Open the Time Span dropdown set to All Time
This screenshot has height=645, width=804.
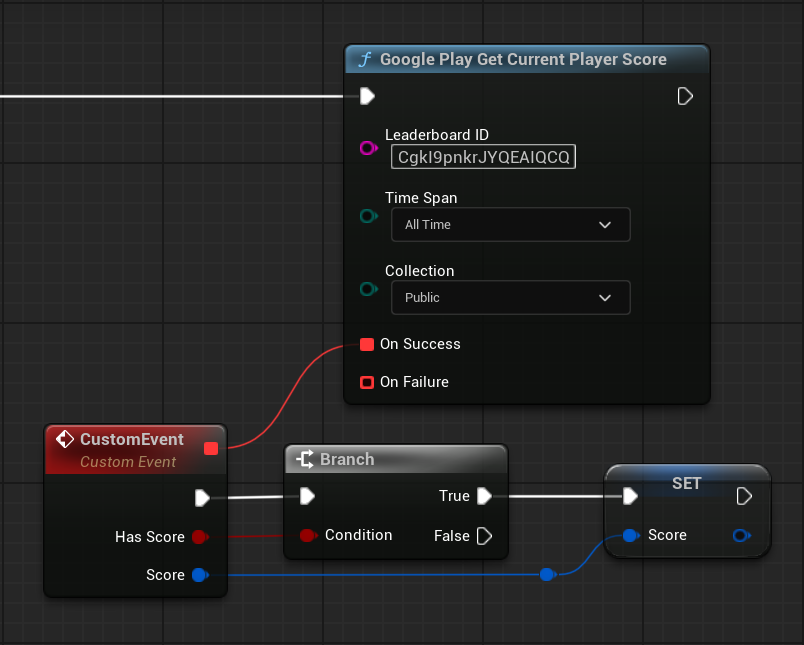click(510, 225)
